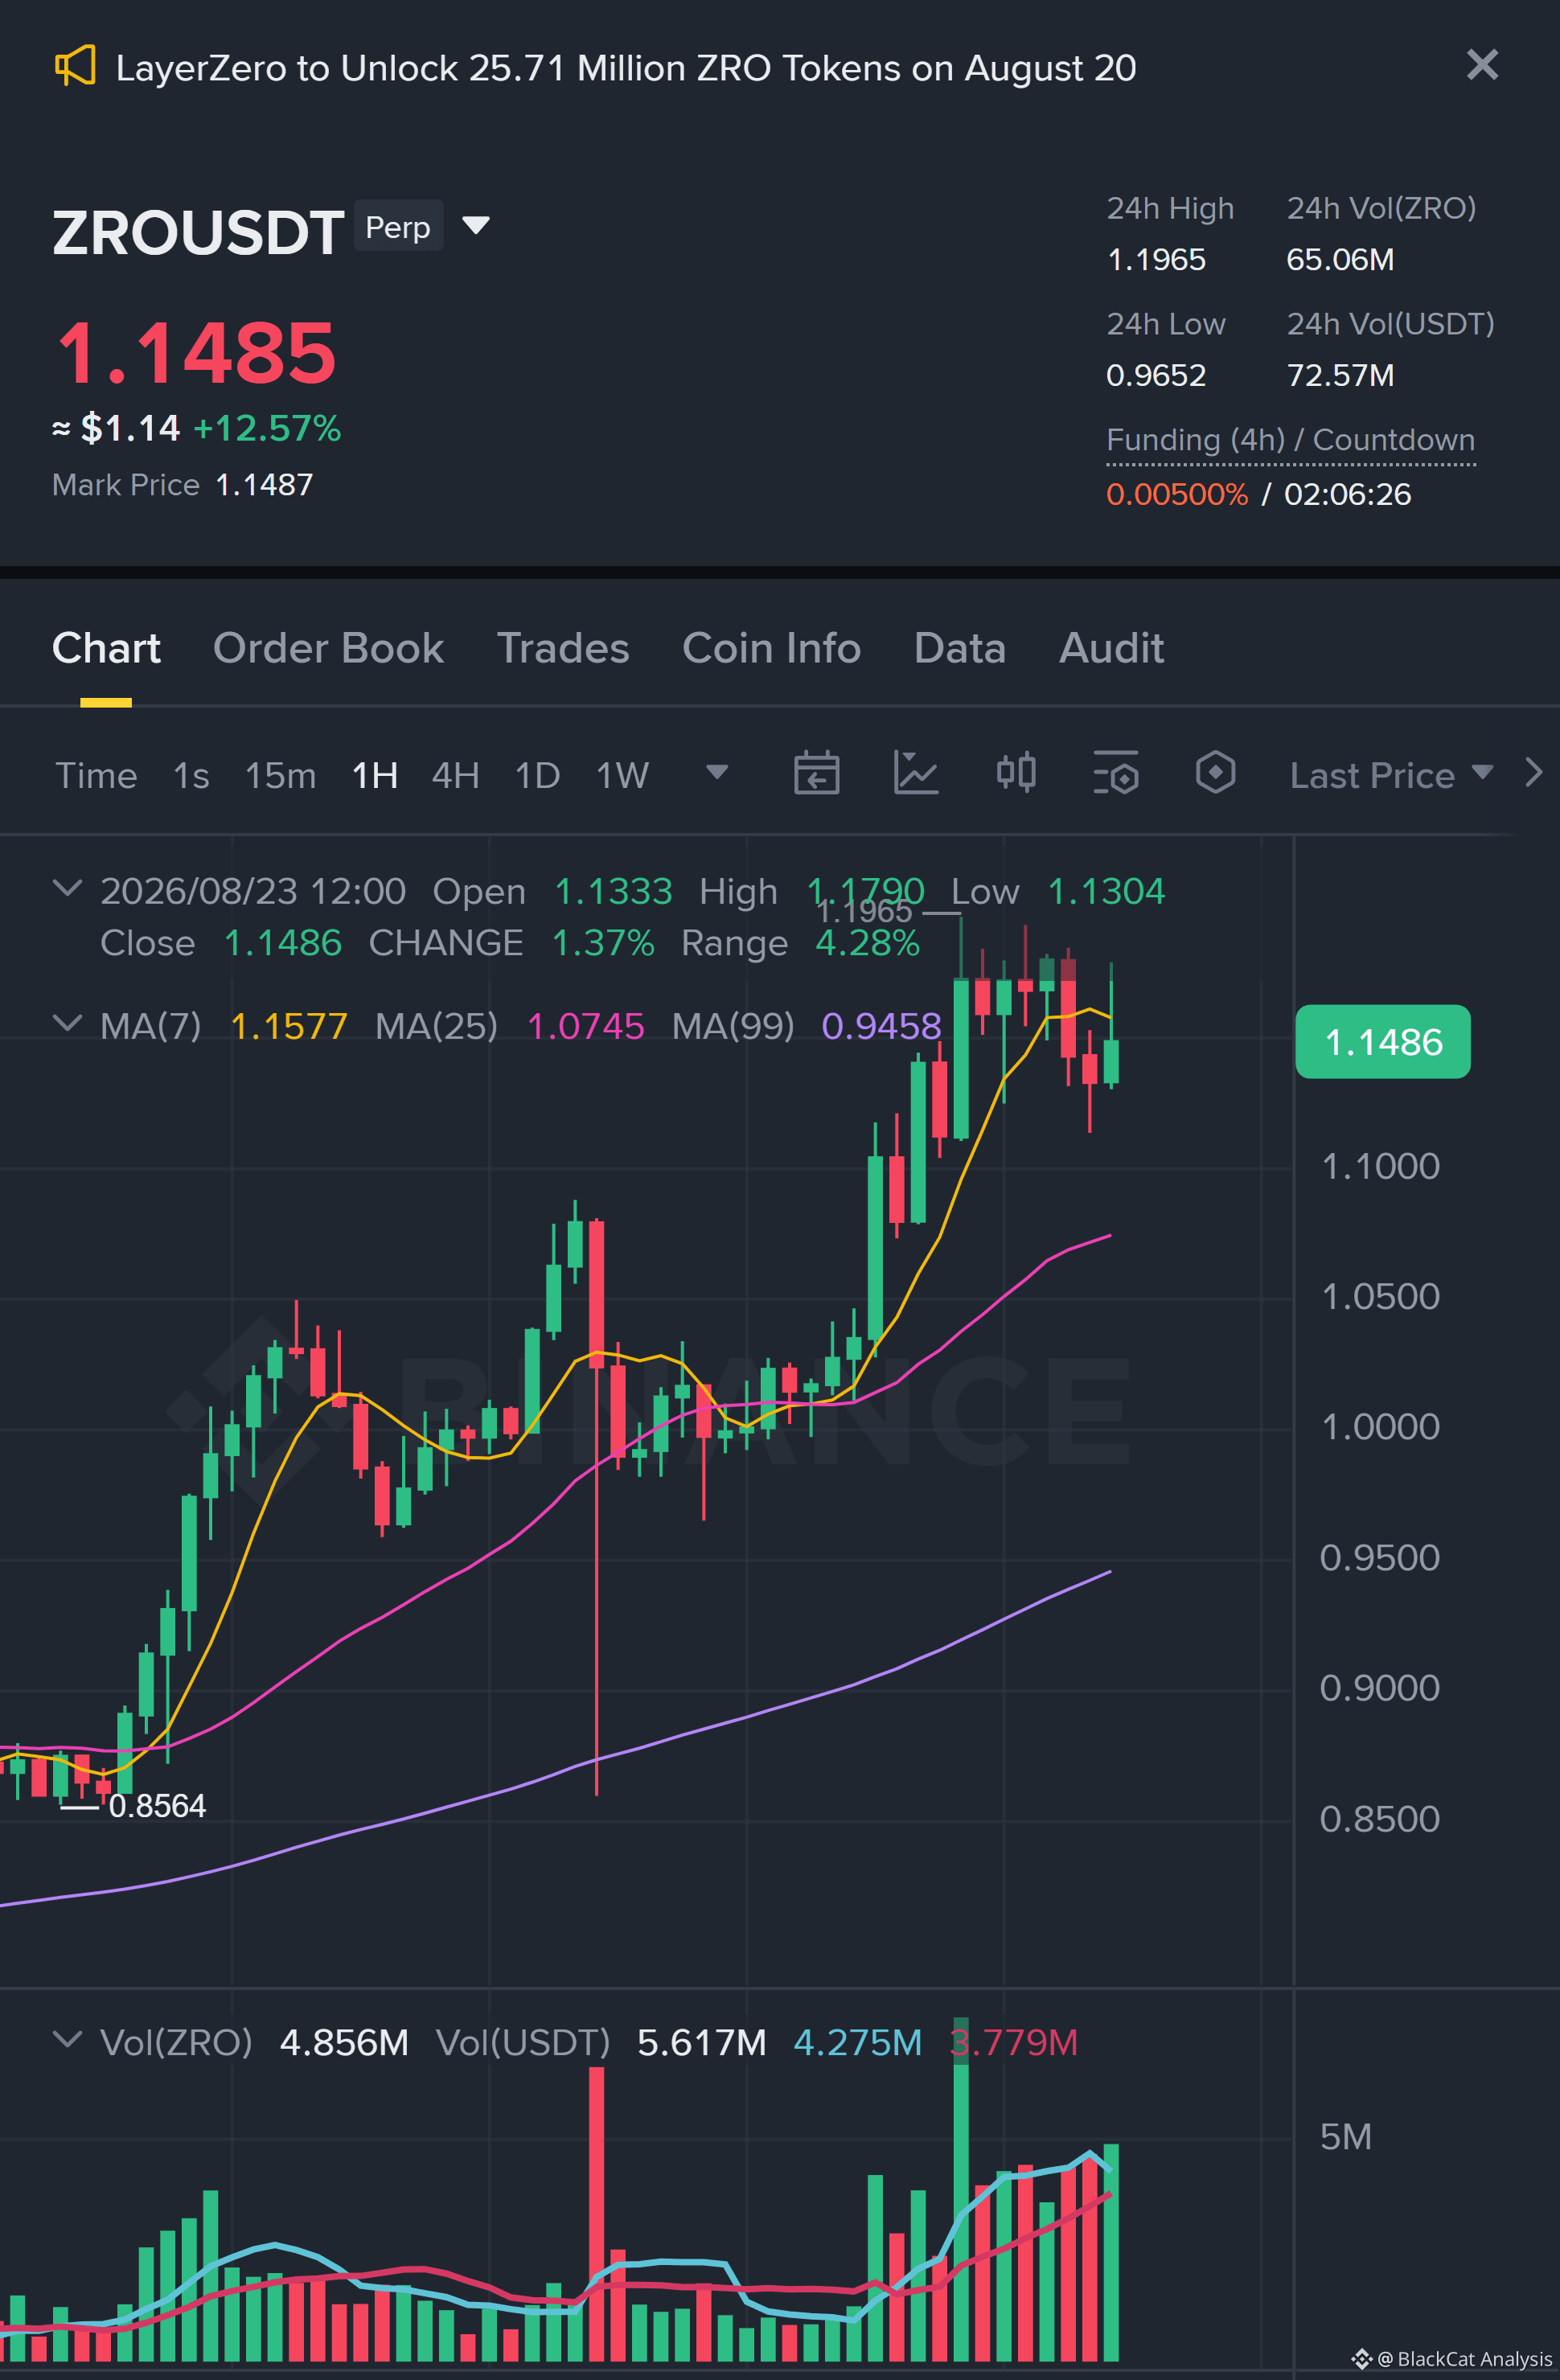
Task: Open the chart display settings icon
Action: (x=1115, y=773)
